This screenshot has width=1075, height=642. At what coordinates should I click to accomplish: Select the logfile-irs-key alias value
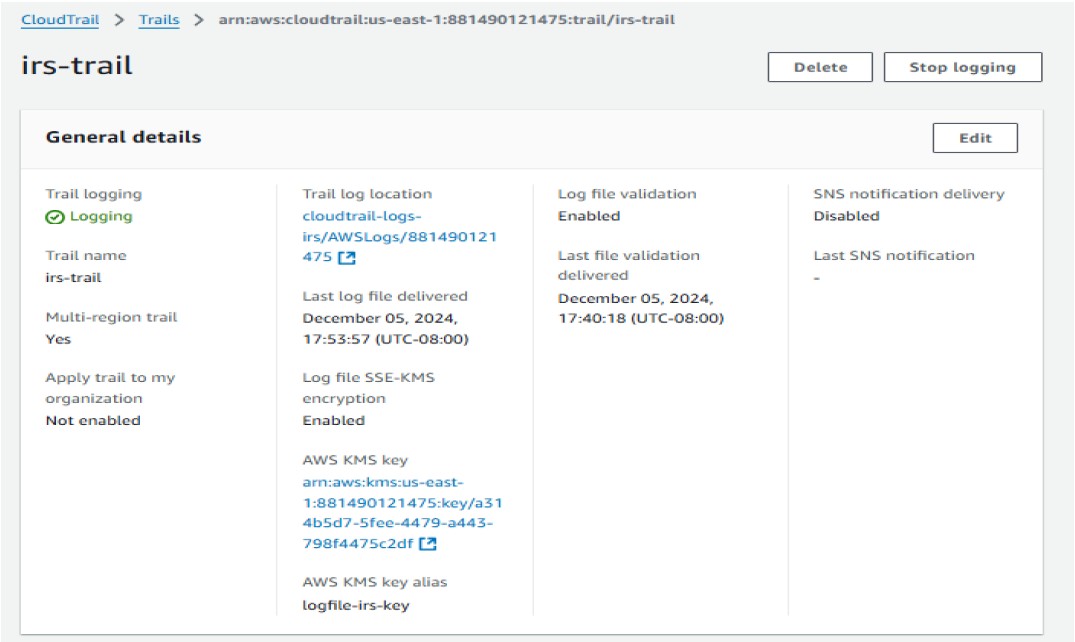356,606
